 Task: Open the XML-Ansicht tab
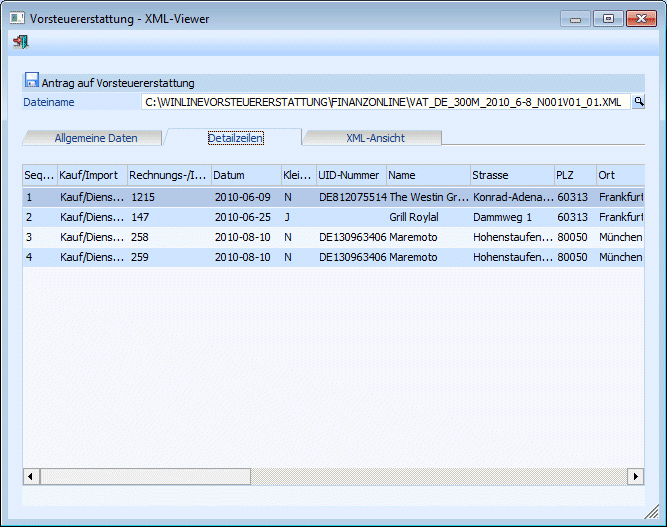tap(375, 138)
